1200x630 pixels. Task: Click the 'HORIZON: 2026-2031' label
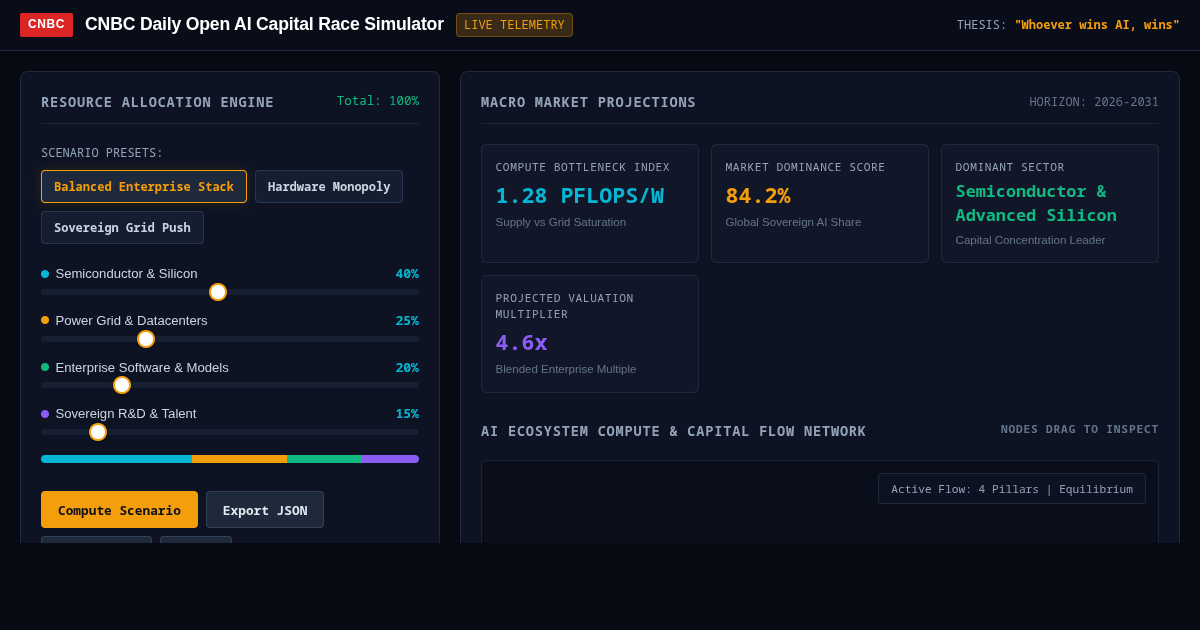tap(1094, 102)
